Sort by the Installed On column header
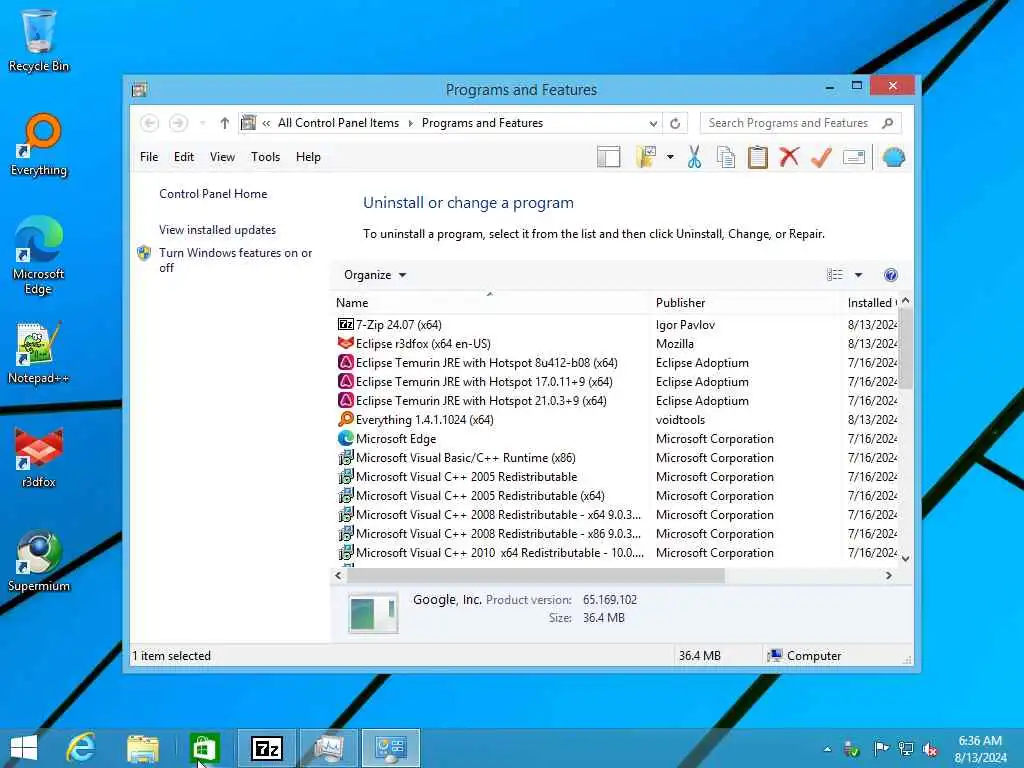This screenshot has width=1024, height=768. click(x=871, y=303)
